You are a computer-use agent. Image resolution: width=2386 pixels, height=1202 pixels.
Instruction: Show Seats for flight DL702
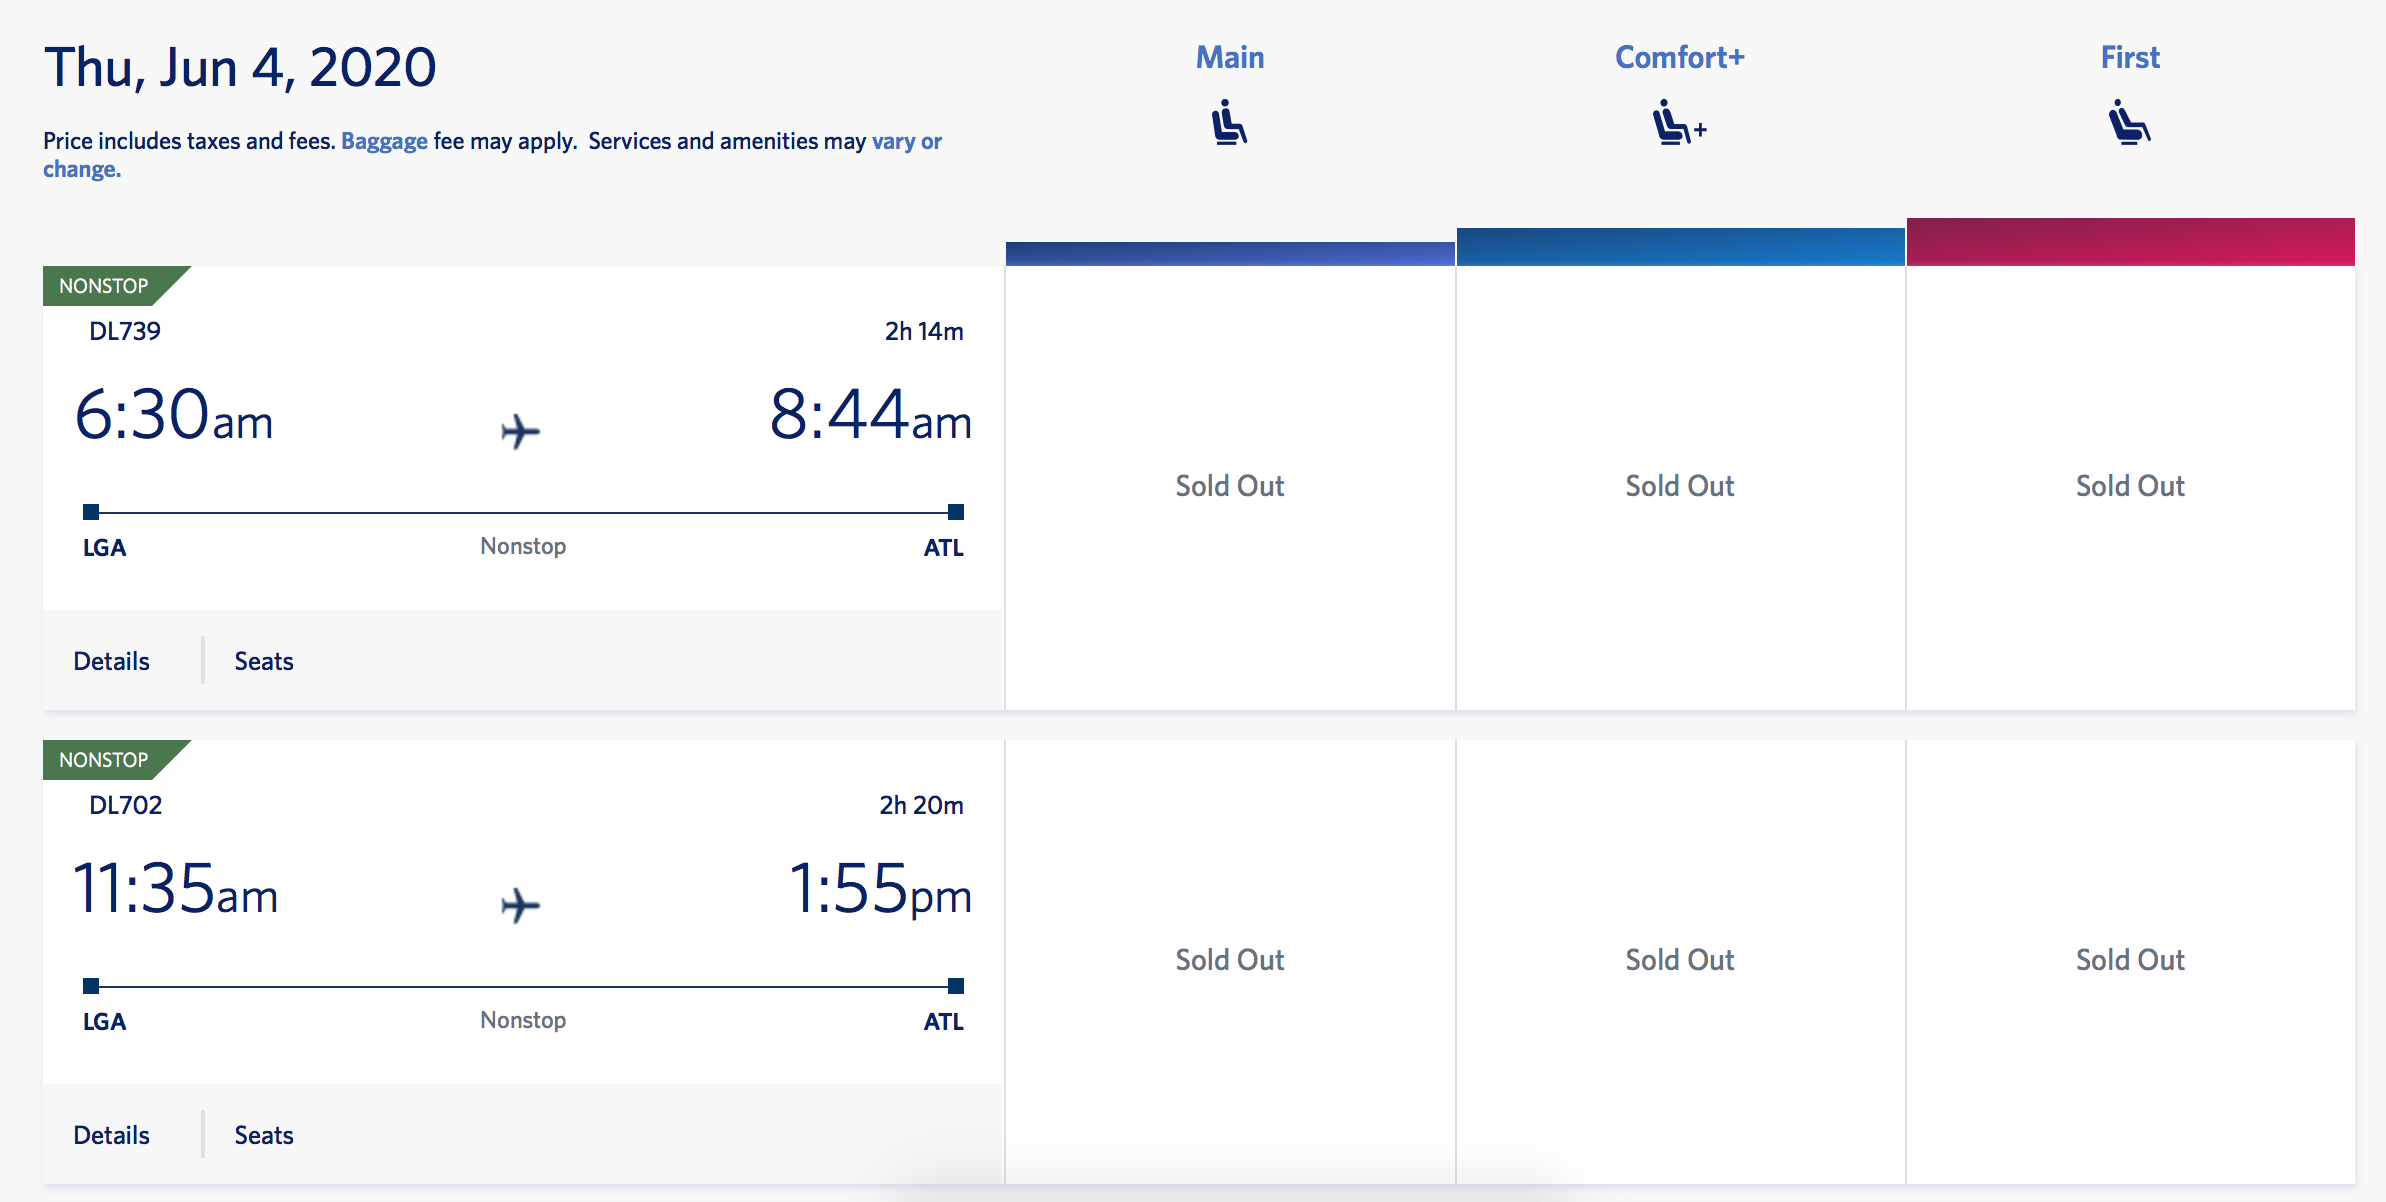pyautogui.click(x=264, y=1135)
